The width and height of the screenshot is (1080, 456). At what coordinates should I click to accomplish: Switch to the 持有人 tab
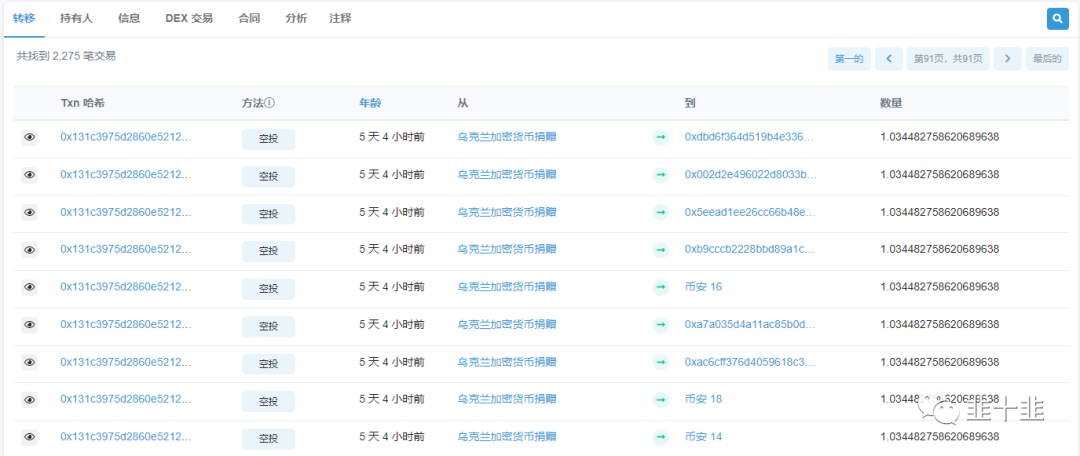click(x=76, y=19)
